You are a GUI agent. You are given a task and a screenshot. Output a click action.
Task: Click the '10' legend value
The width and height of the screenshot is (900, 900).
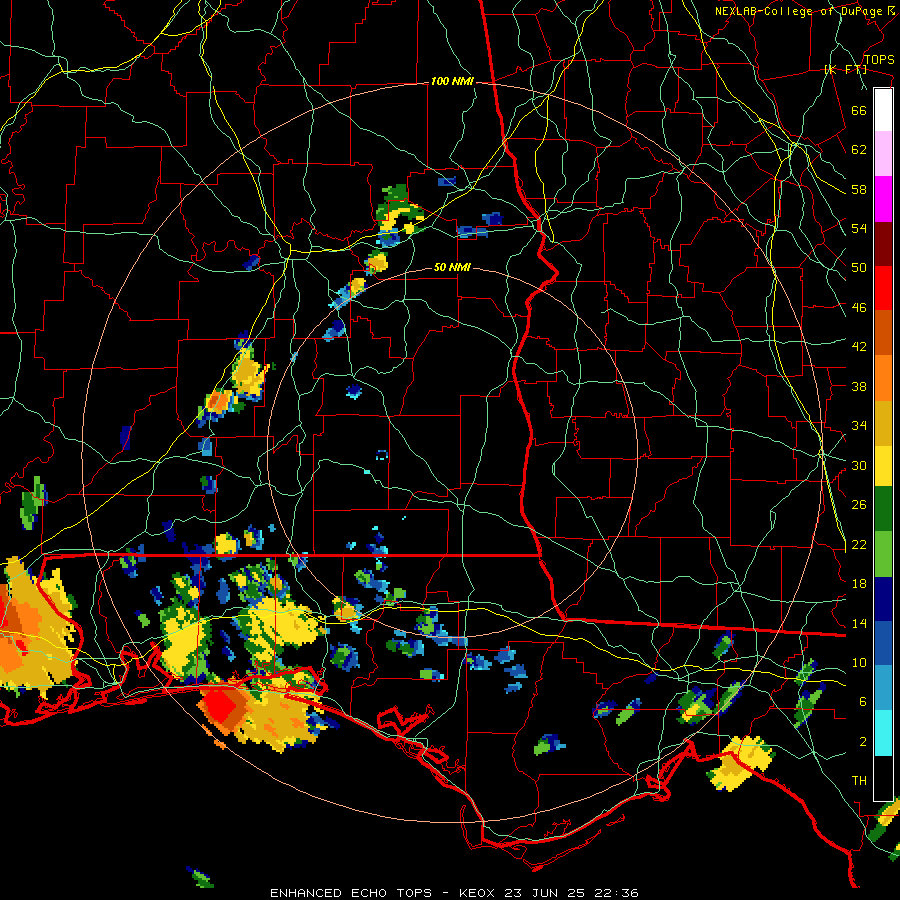859,663
